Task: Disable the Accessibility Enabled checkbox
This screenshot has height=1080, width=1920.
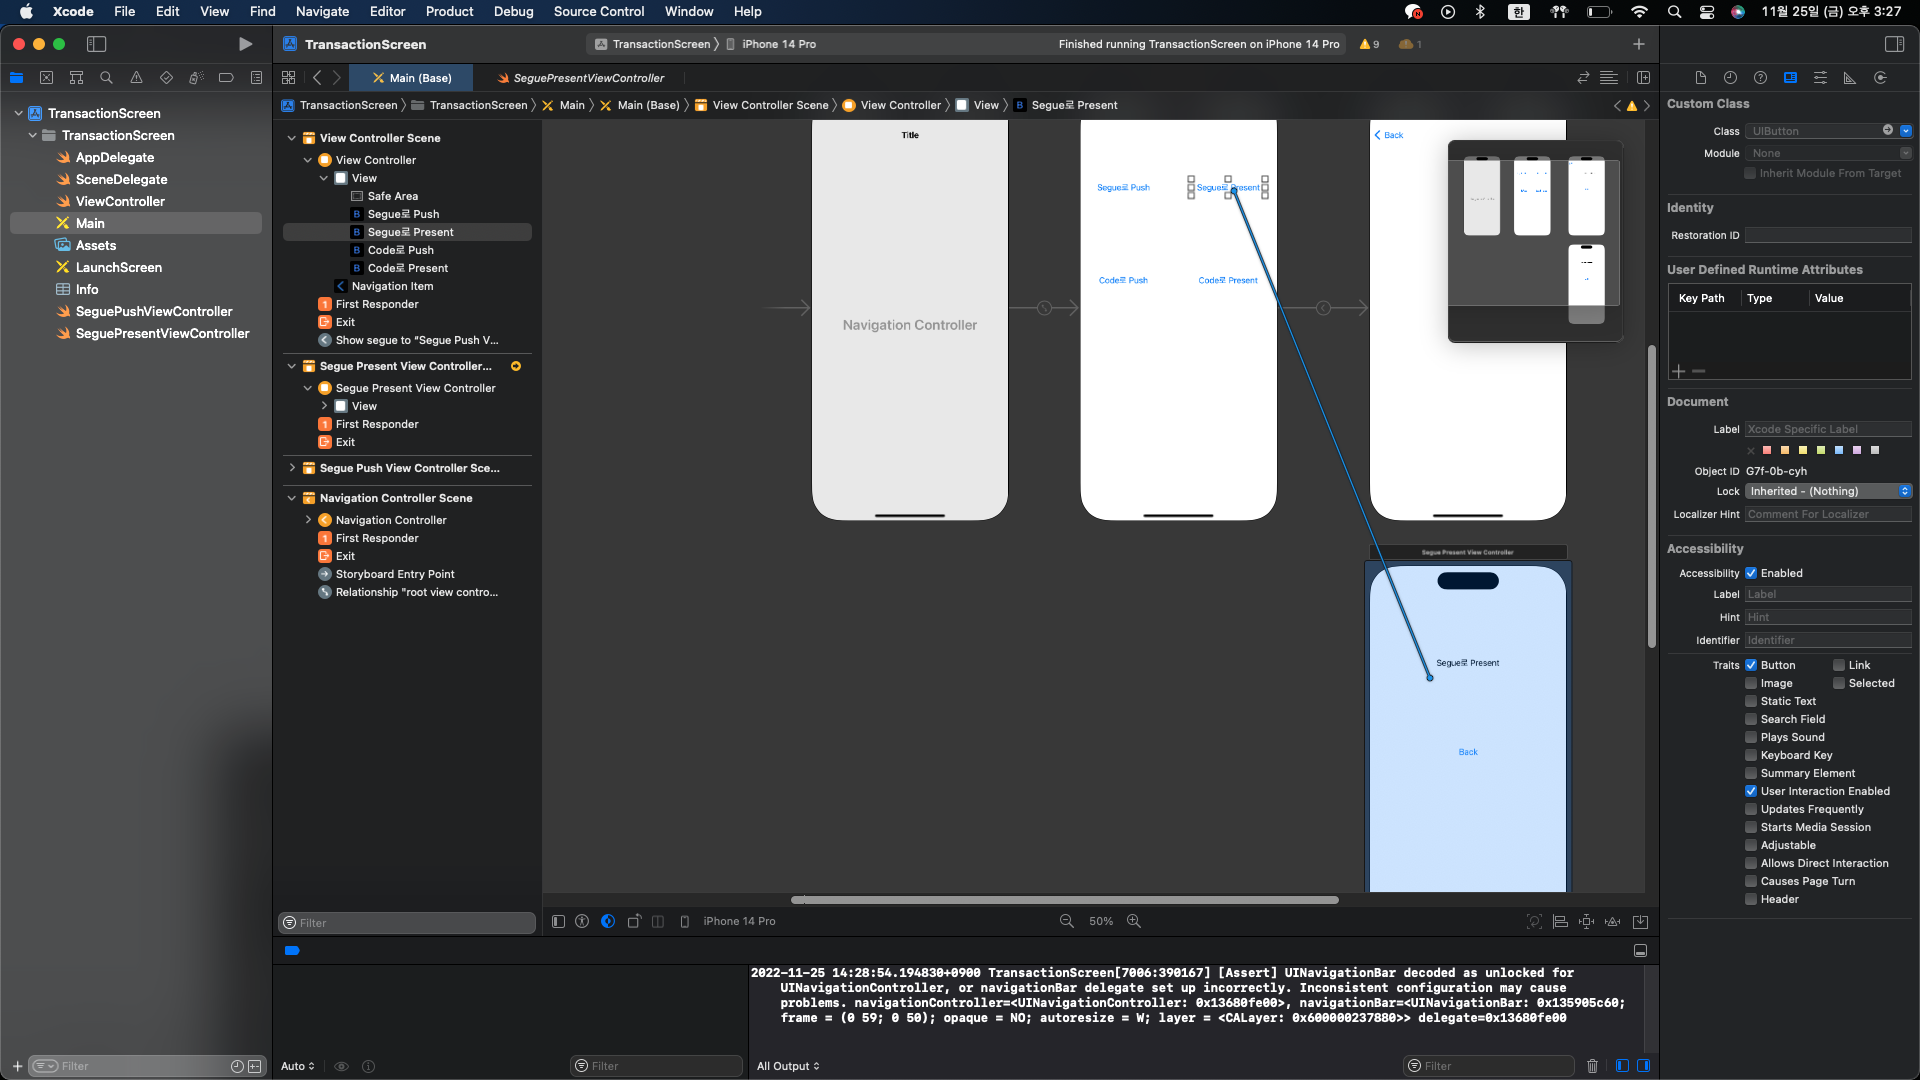Action: [x=1751, y=573]
